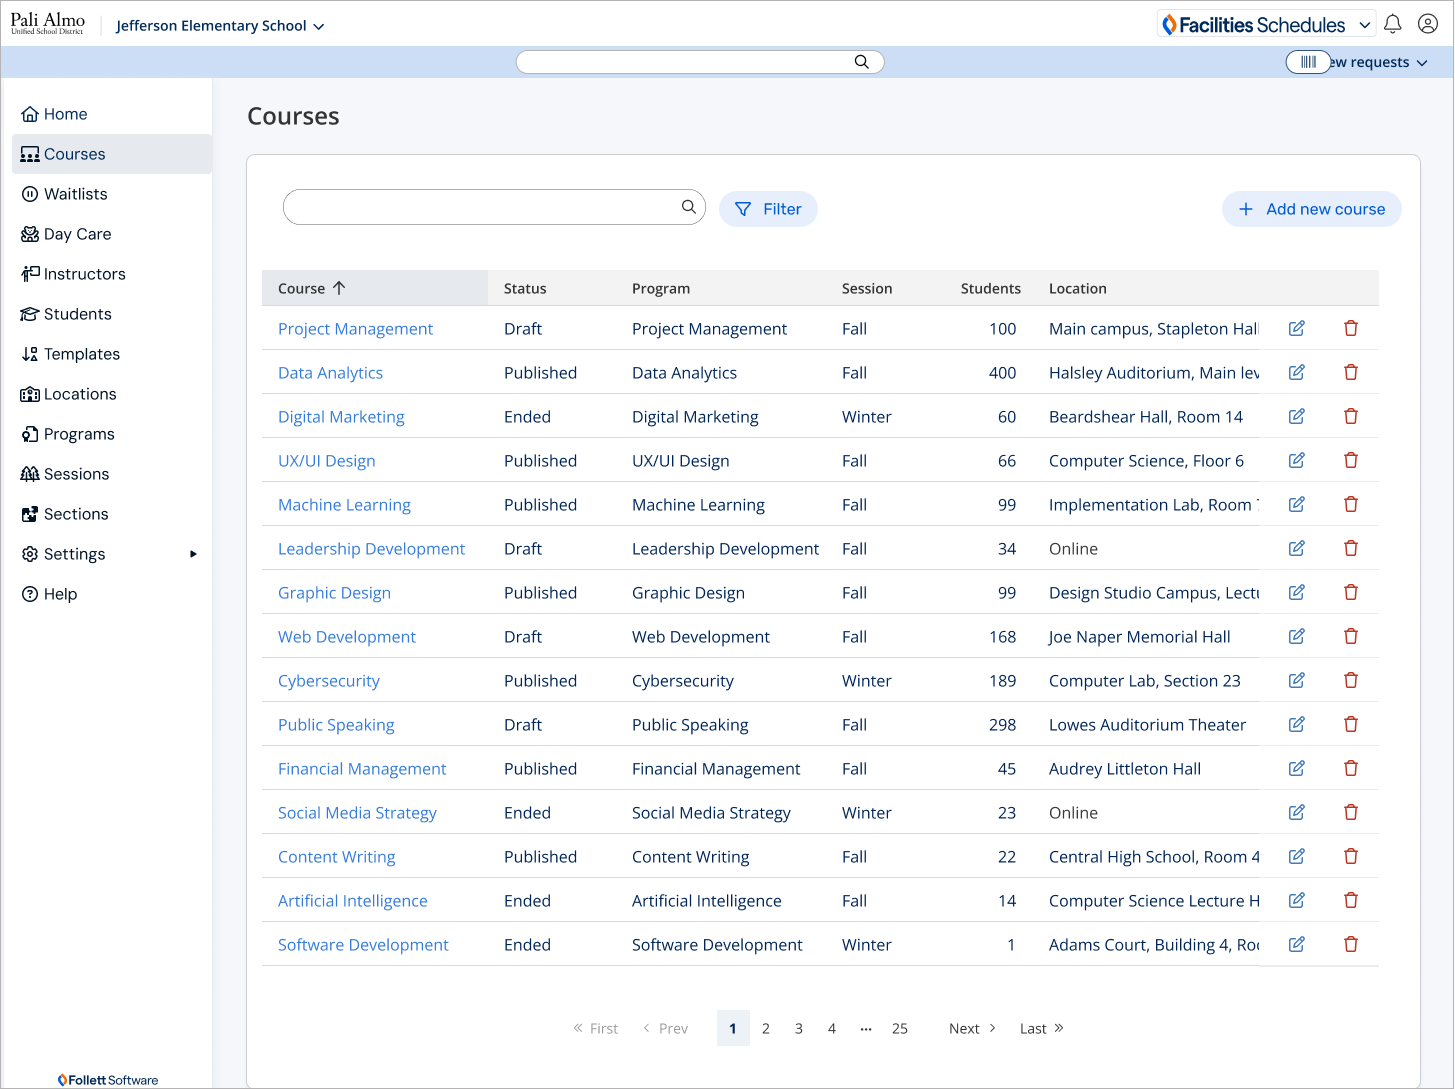Click the Add new course button
The height and width of the screenshot is (1089, 1455).
[x=1311, y=209]
